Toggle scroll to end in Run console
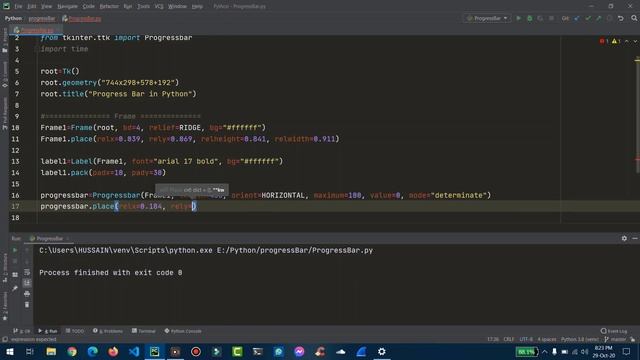The image size is (640, 360). click(27, 282)
